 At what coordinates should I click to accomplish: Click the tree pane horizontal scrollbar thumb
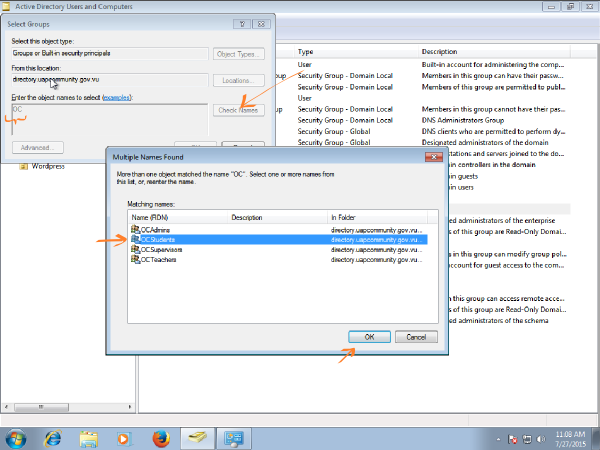click(x=41, y=407)
